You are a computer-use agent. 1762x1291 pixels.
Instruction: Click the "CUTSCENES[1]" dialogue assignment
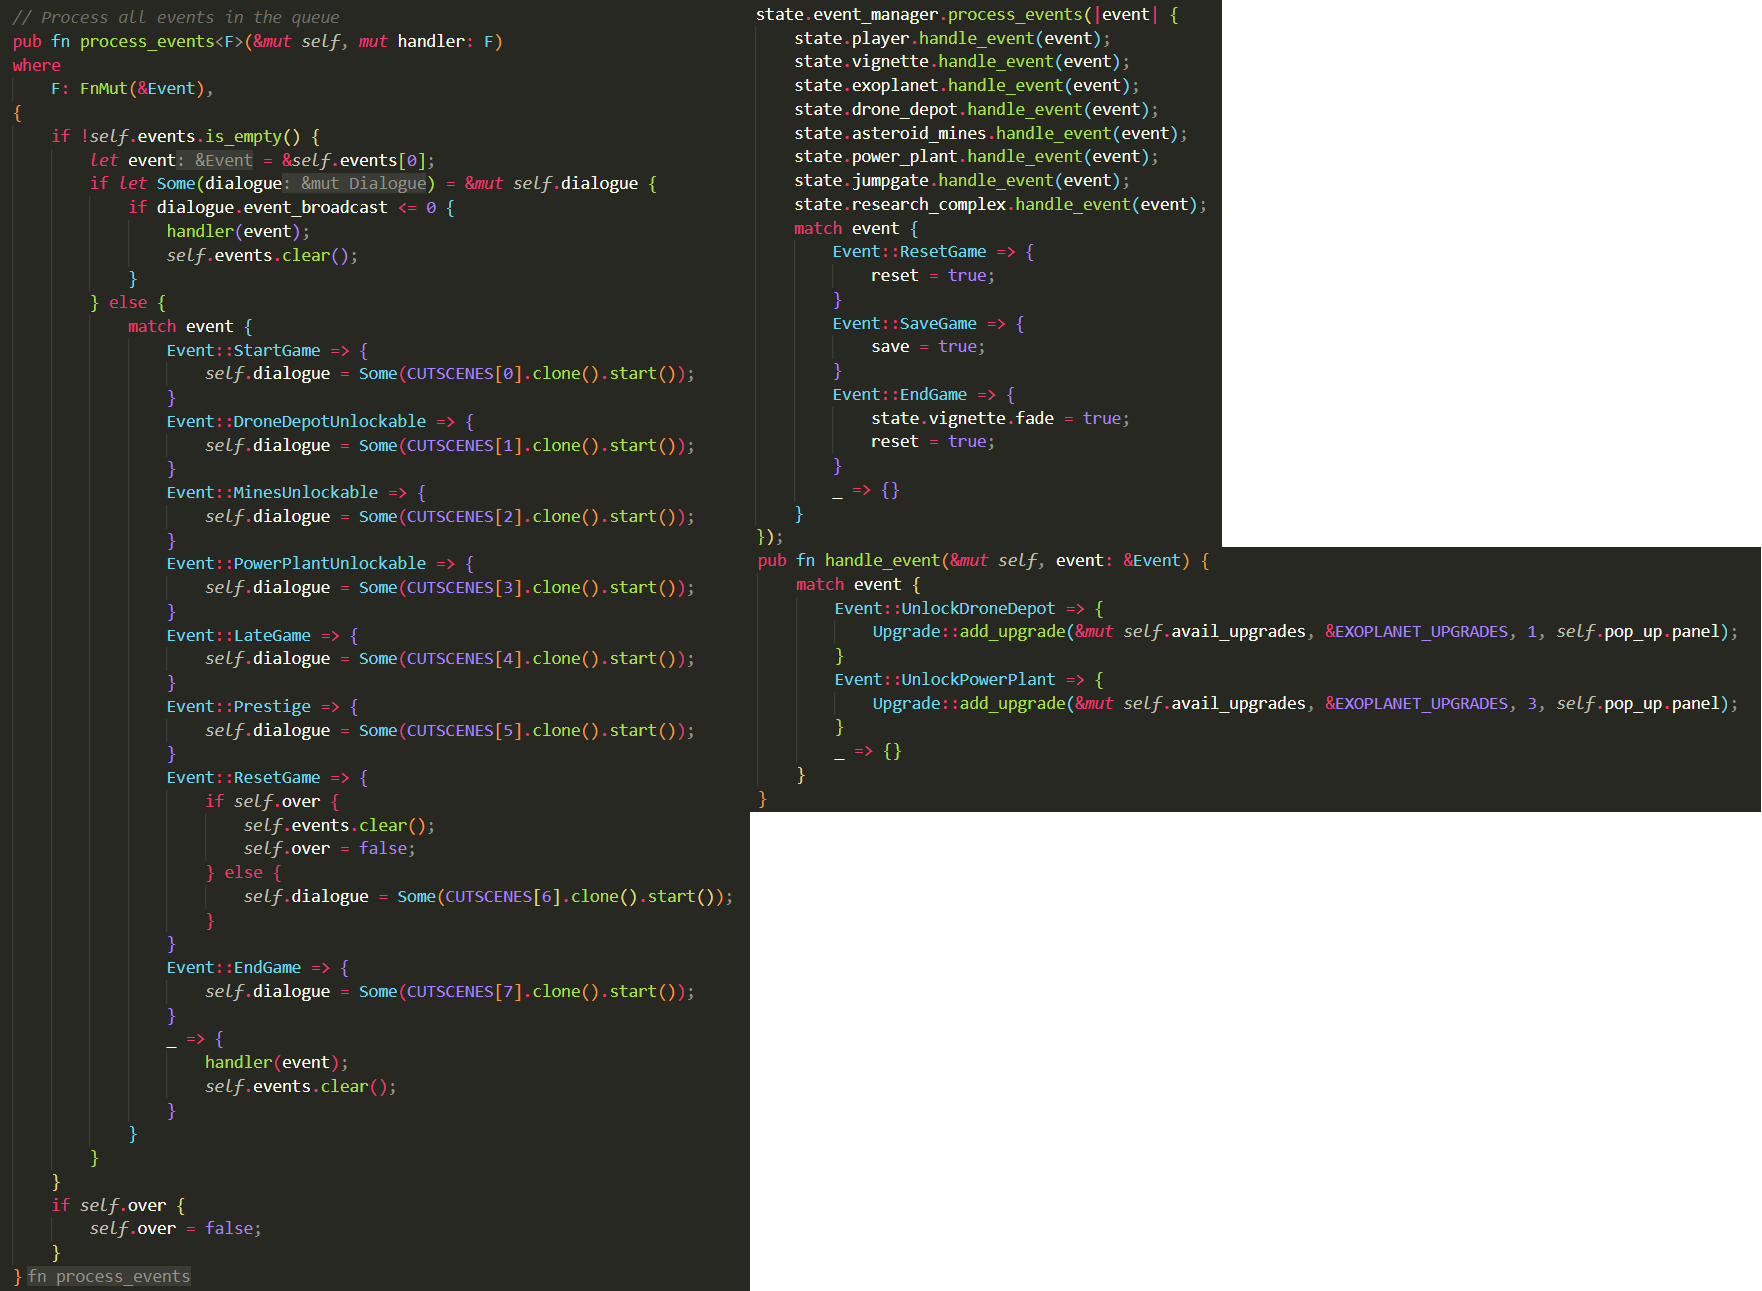pos(450,445)
